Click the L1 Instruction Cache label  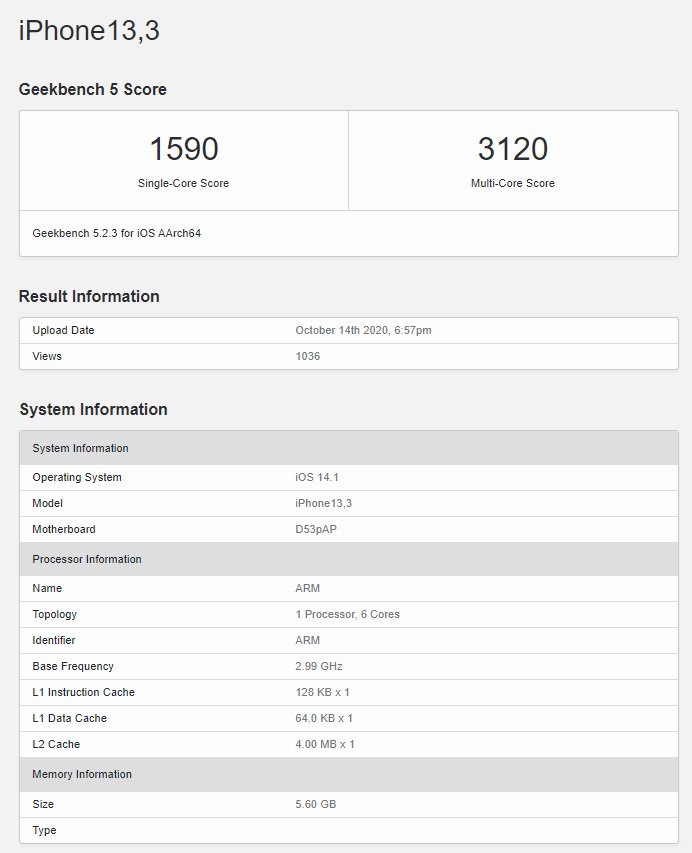(83, 693)
